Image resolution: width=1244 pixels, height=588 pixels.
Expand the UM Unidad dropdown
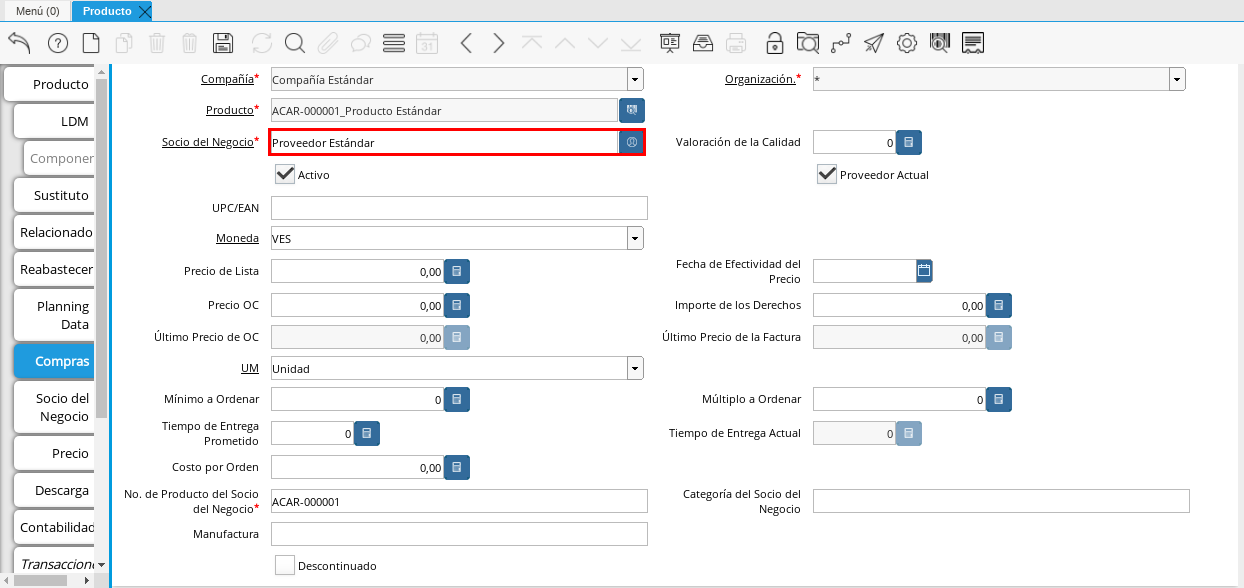(635, 369)
